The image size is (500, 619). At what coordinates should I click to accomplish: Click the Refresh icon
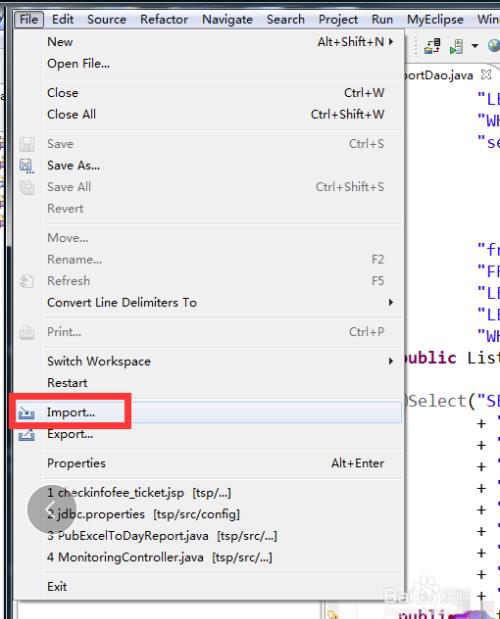click(26, 281)
